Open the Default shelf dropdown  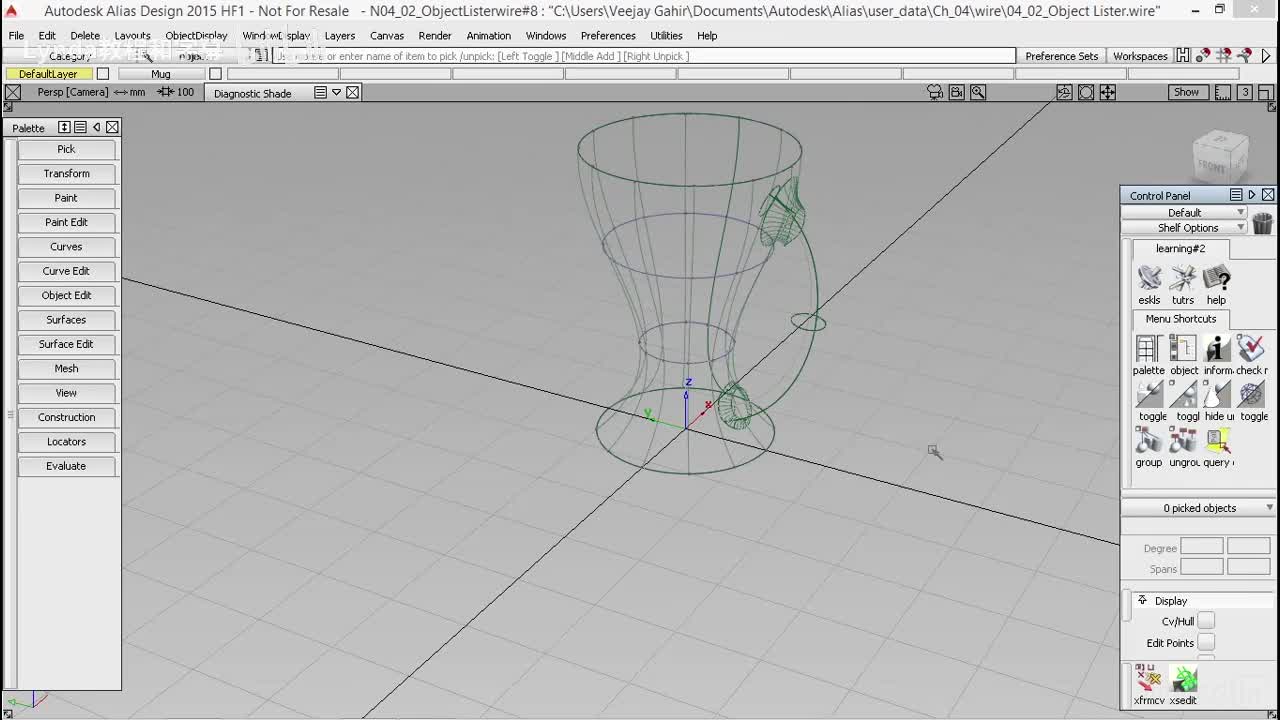pyautogui.click(x=1185, y=213)
